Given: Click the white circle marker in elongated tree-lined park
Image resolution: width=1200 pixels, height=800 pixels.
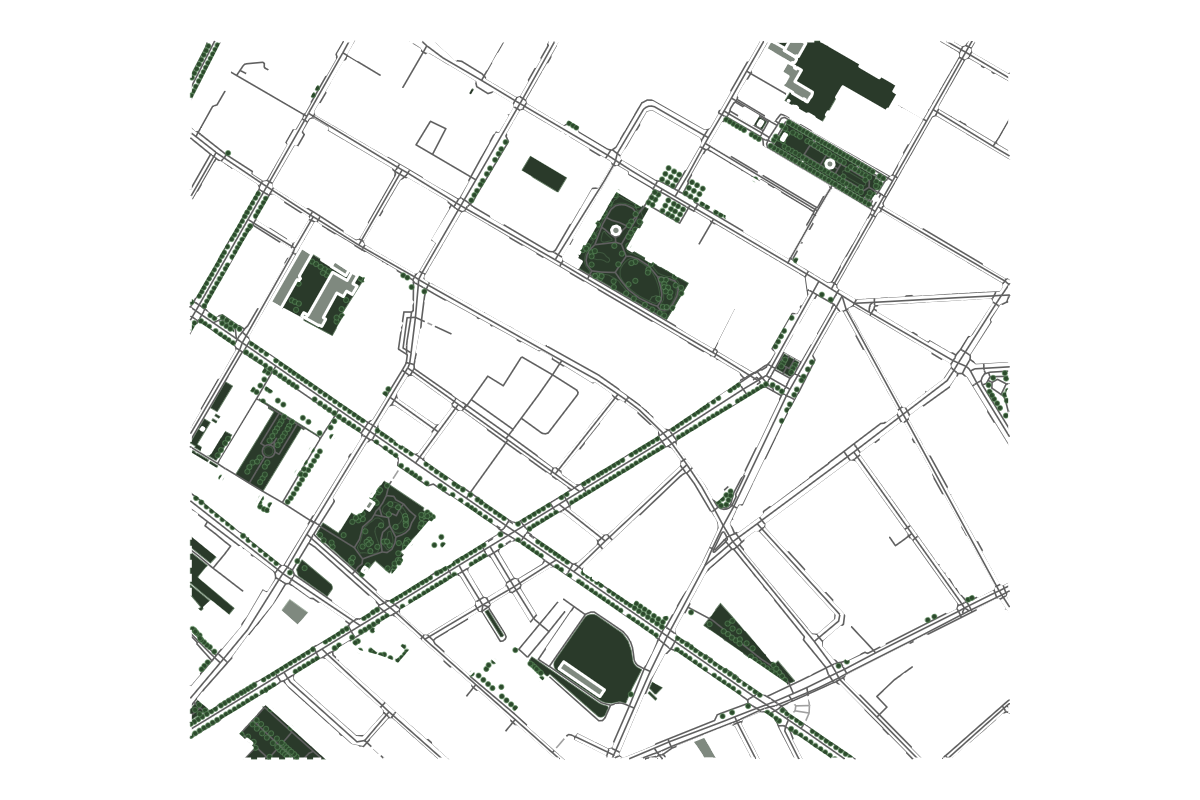Looking at the screenshot, I should [830, 163].
